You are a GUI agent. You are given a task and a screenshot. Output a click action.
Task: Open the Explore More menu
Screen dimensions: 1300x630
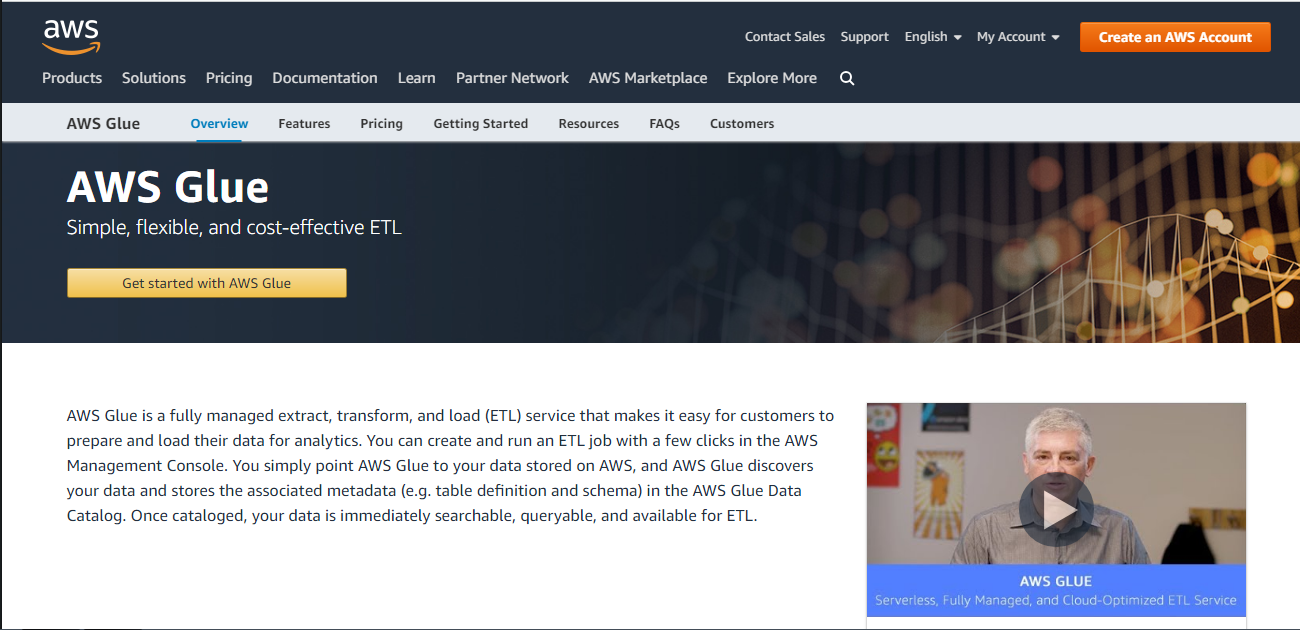click(x=772, y=78)
